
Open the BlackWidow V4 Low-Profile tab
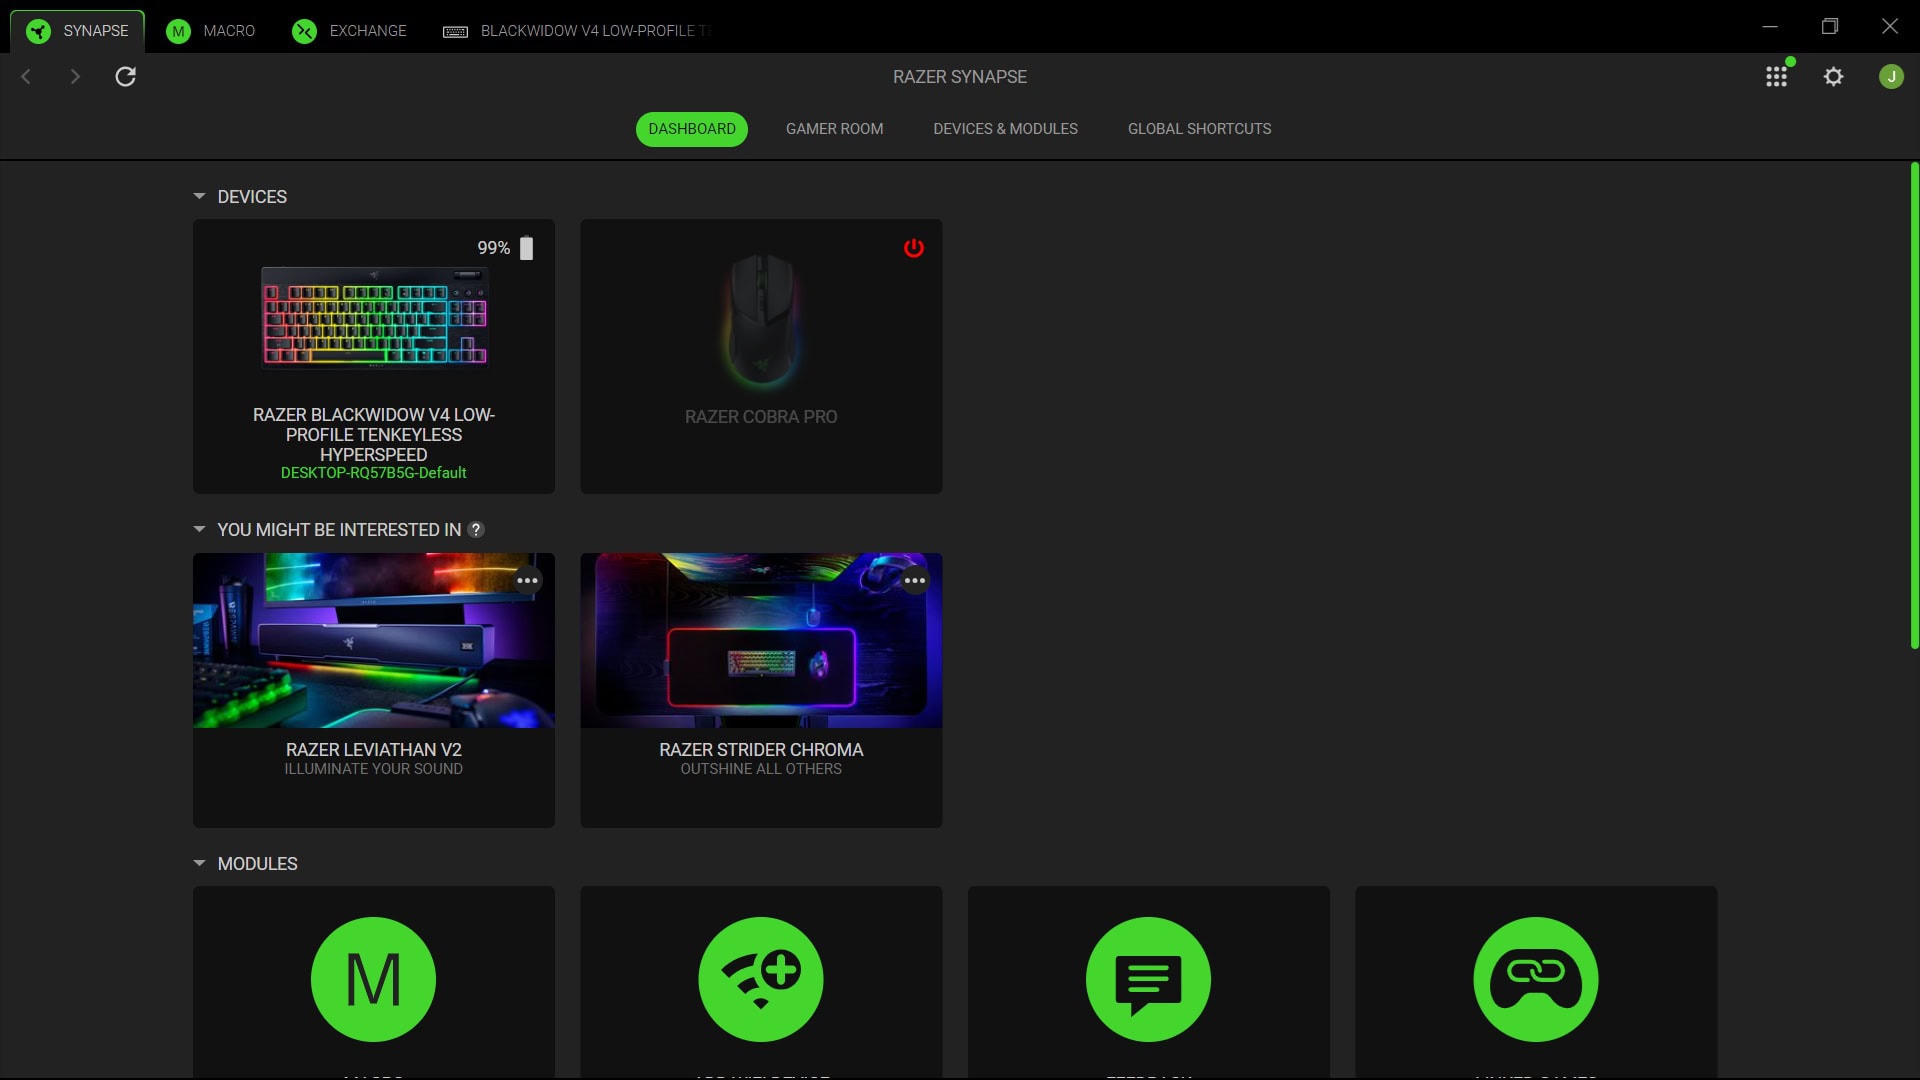pos(578,31)
